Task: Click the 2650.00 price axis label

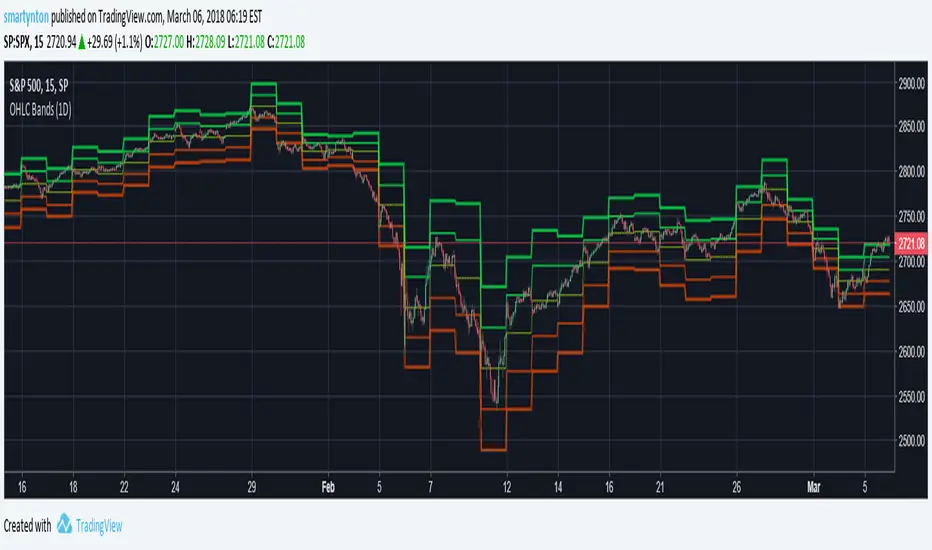Action: [912, 307]
